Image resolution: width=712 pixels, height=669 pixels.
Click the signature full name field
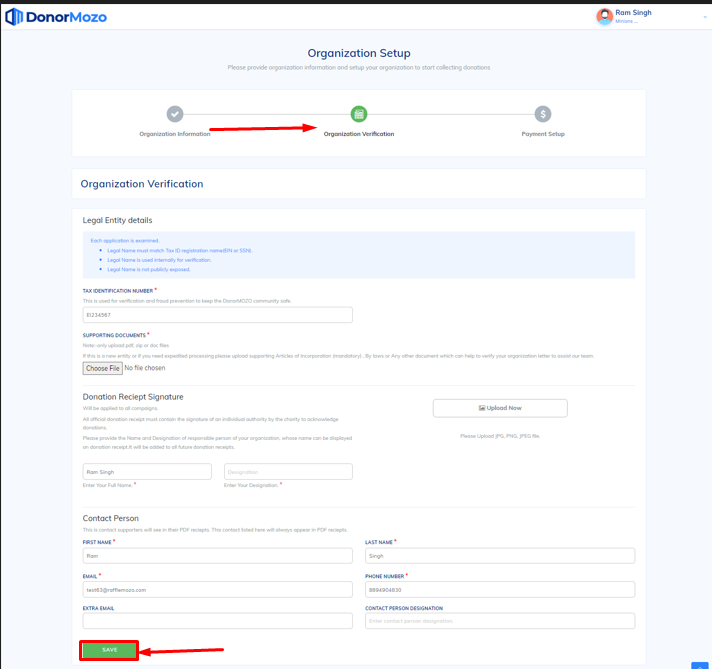(x=147, y=471)
